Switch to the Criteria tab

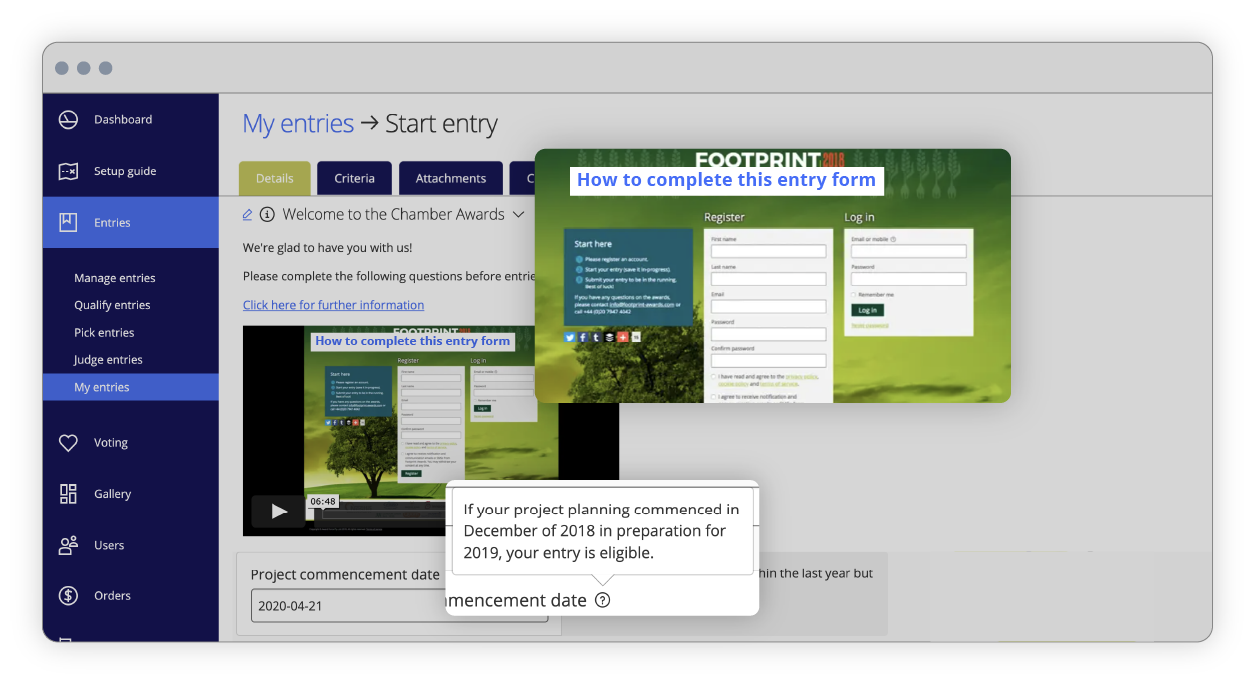pyautogui.click(x=355, y=178)
